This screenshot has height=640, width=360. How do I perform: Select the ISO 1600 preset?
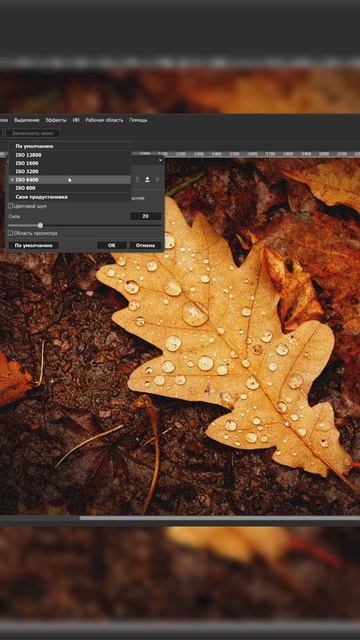tap(69, 163)
